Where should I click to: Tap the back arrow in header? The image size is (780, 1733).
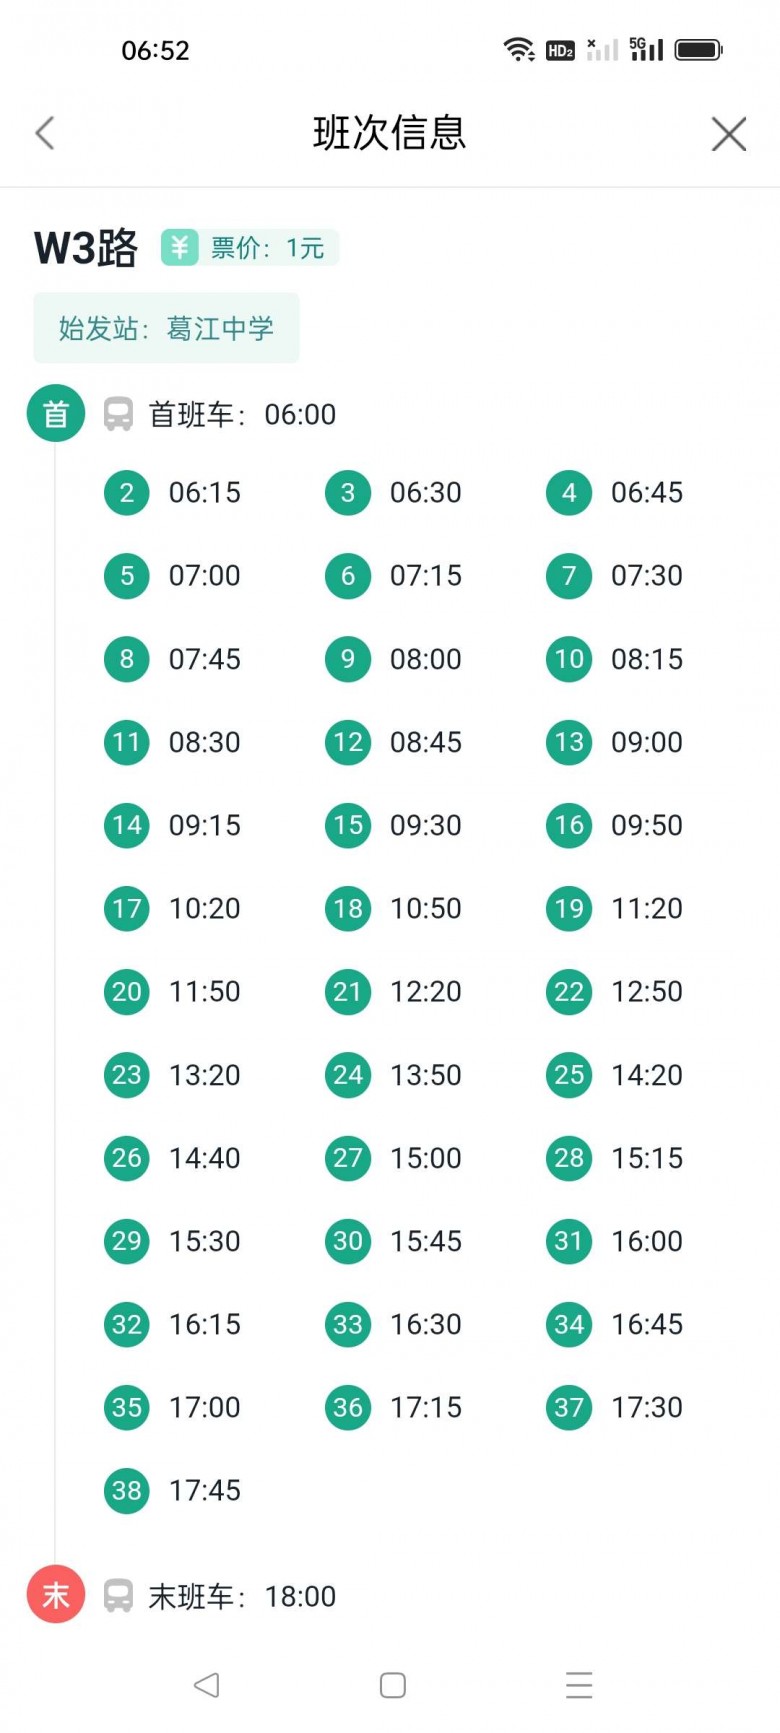pyautogui.click(x=45, y=133)
